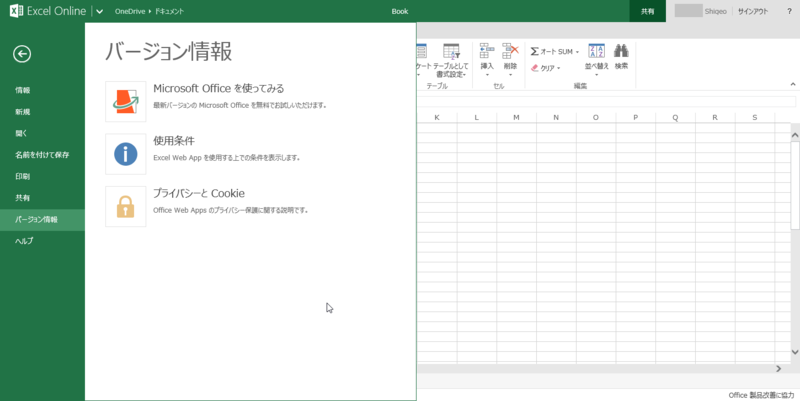
Task: Select column P header
Action: click(635, 117)
